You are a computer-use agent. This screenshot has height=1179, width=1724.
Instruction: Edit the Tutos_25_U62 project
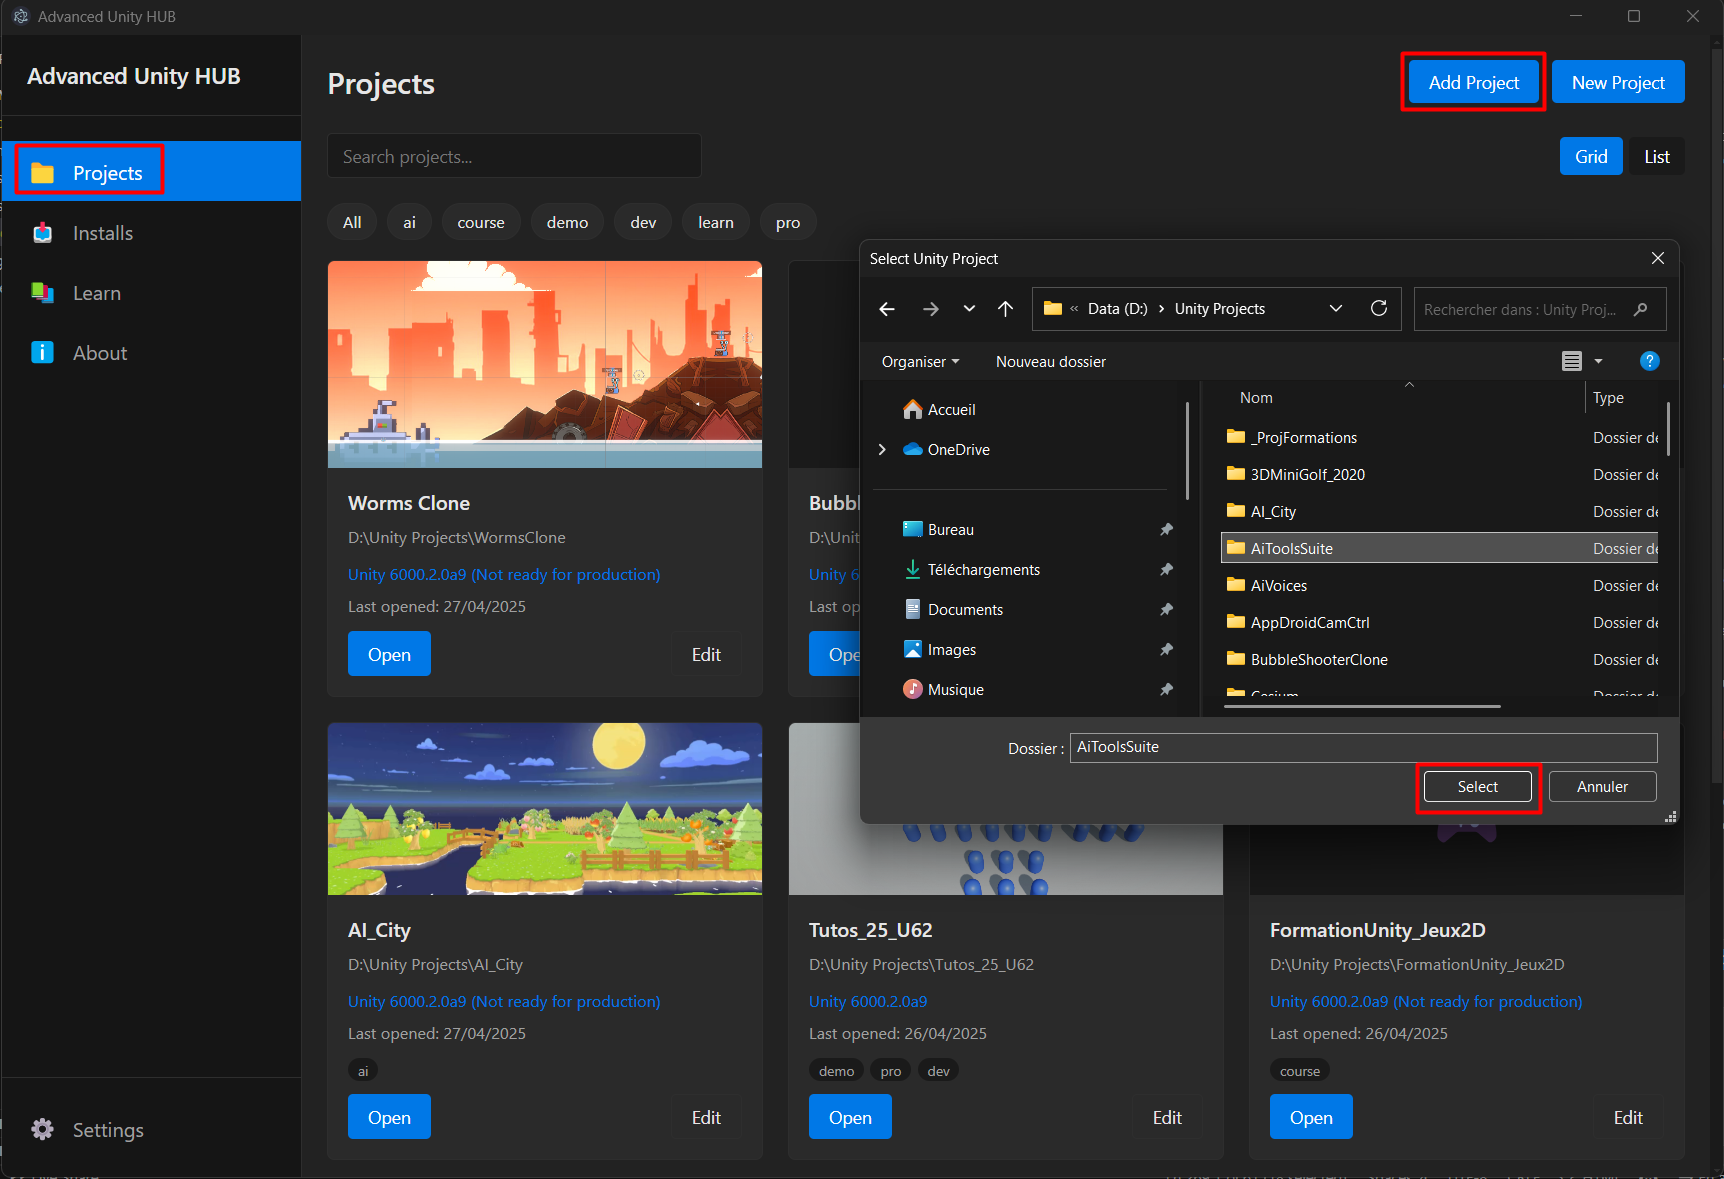(1167, 1117)
